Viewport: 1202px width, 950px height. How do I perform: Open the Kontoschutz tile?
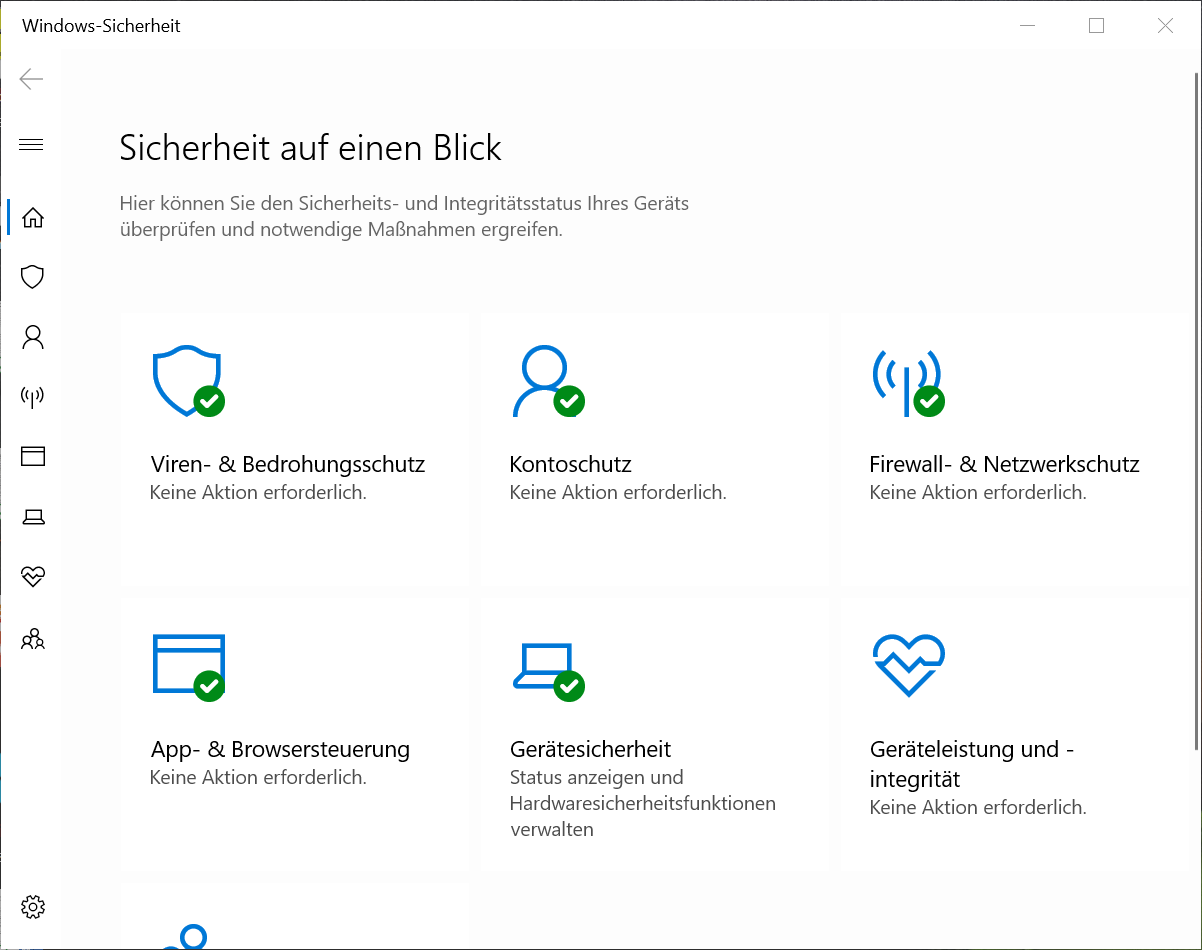click(570, 465)
